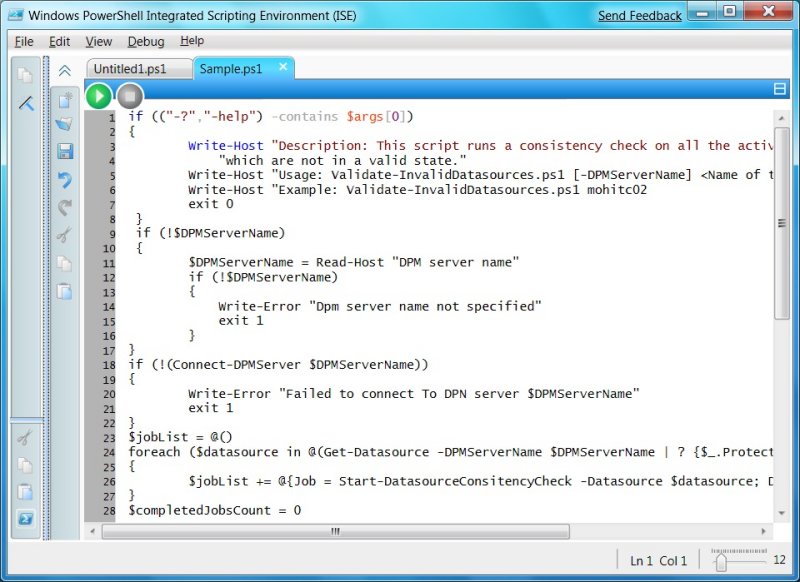Run the Sample.ps1 script
The height and width of the screenshot is (582, 800).
pyautogui.click(x=98, y=96)
